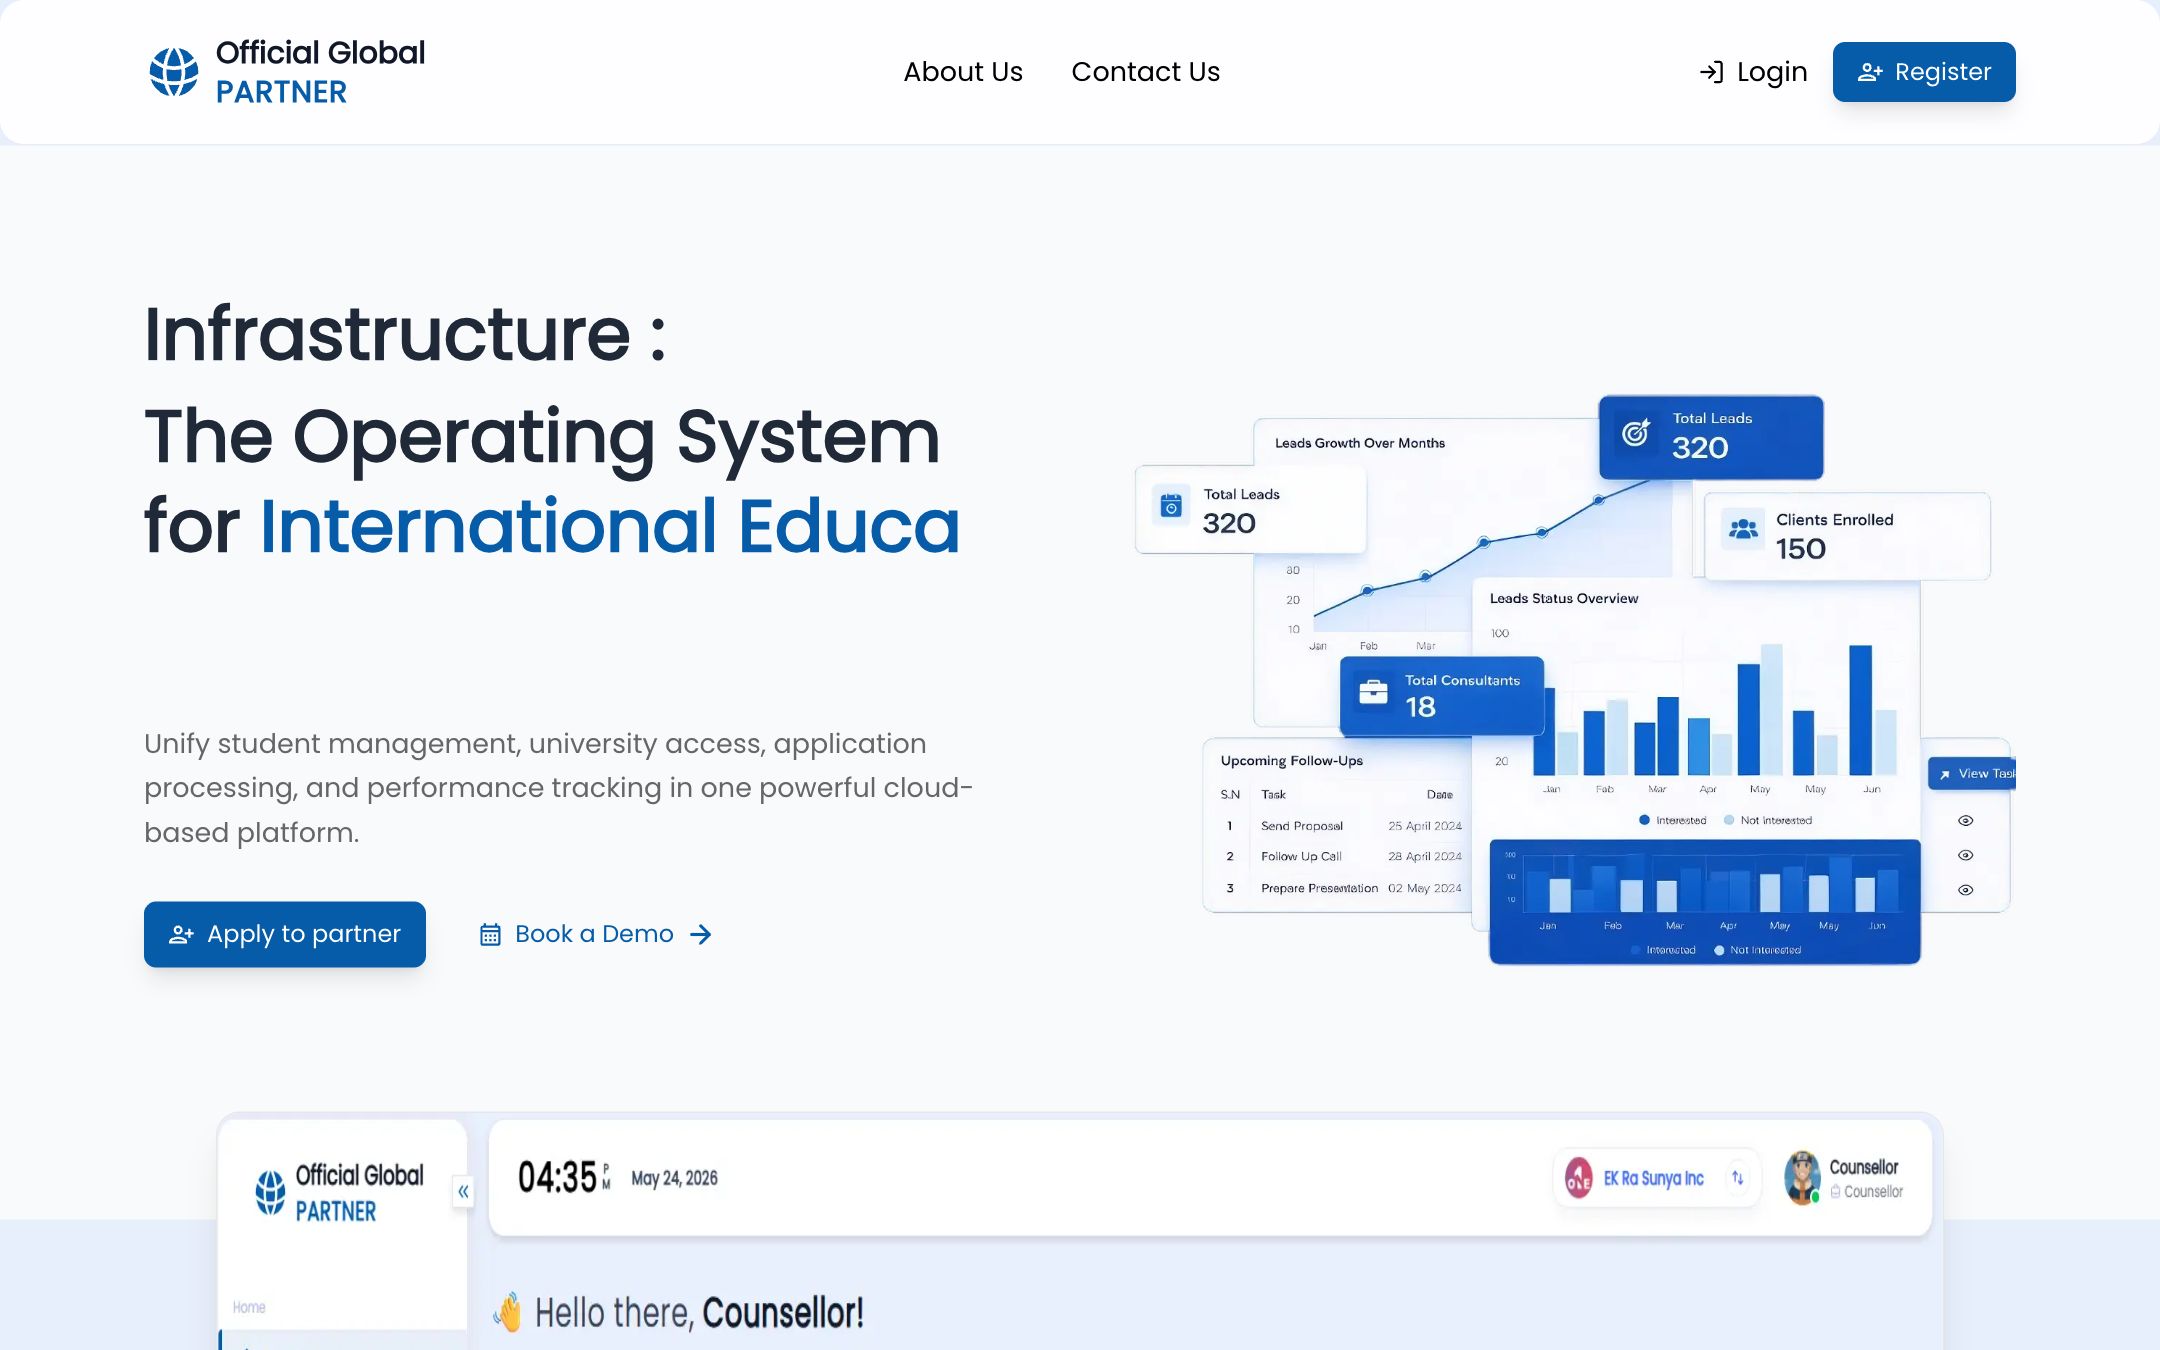The width and height of the screenshot is (2160, 1350).
Task: Open the Contact Us page
Action: 1146,72
